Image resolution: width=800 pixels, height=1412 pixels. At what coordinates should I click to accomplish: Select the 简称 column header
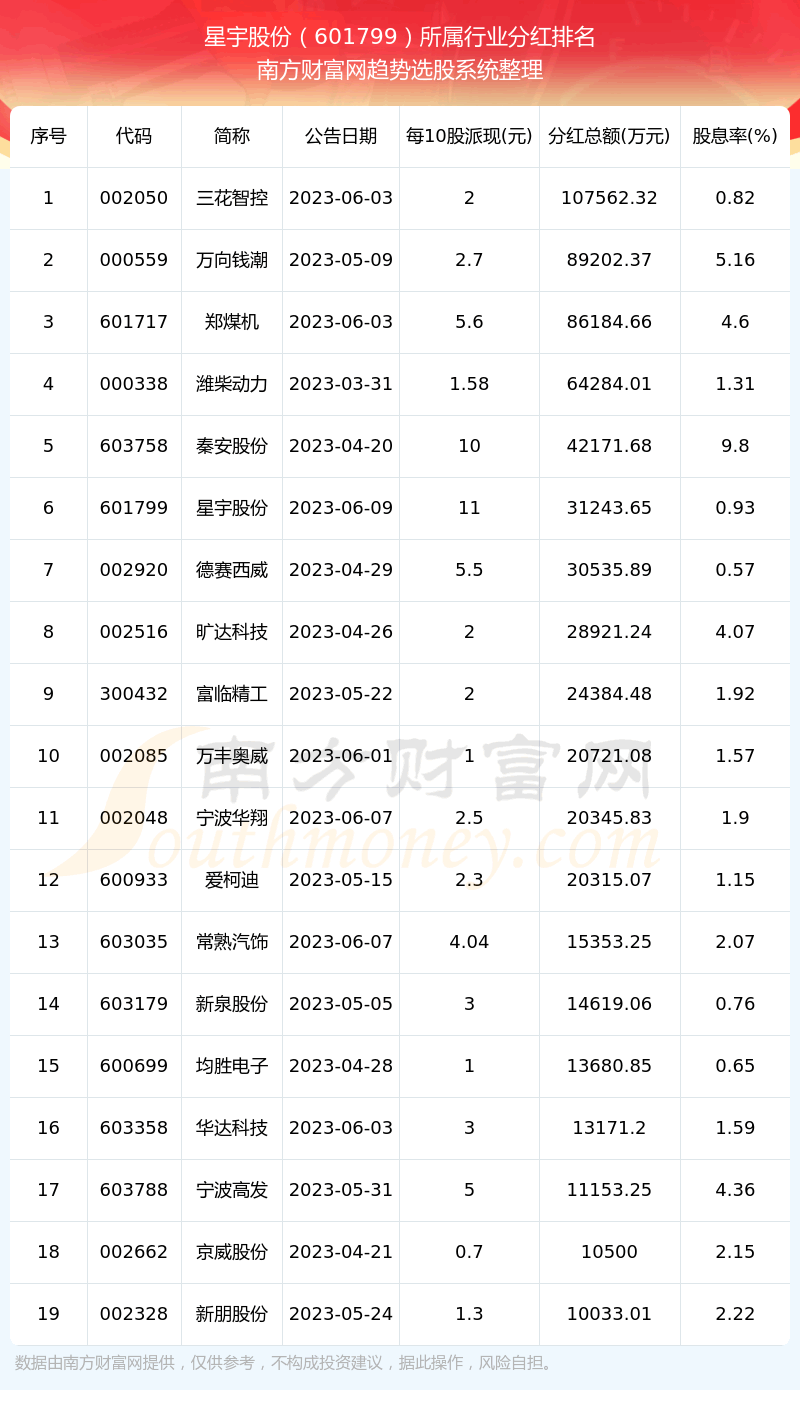[x=232, y=136]
